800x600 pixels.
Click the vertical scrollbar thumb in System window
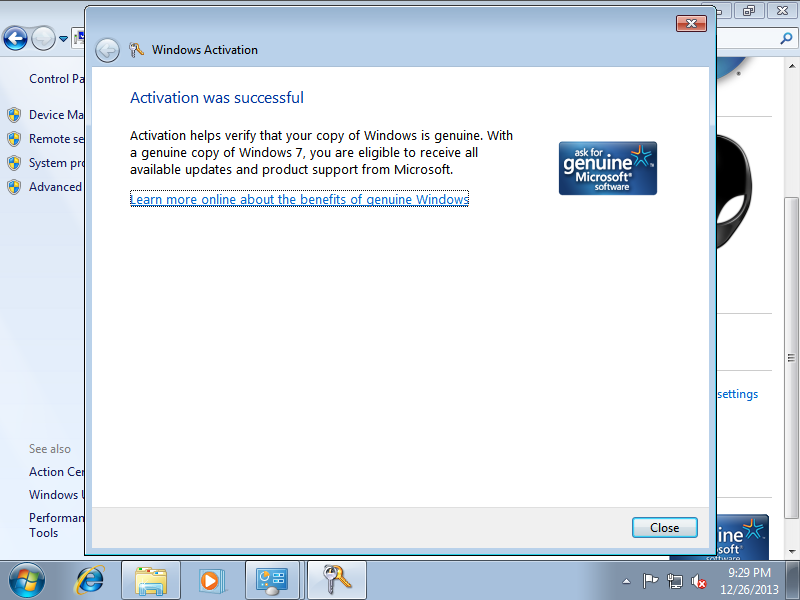[792, 357]
